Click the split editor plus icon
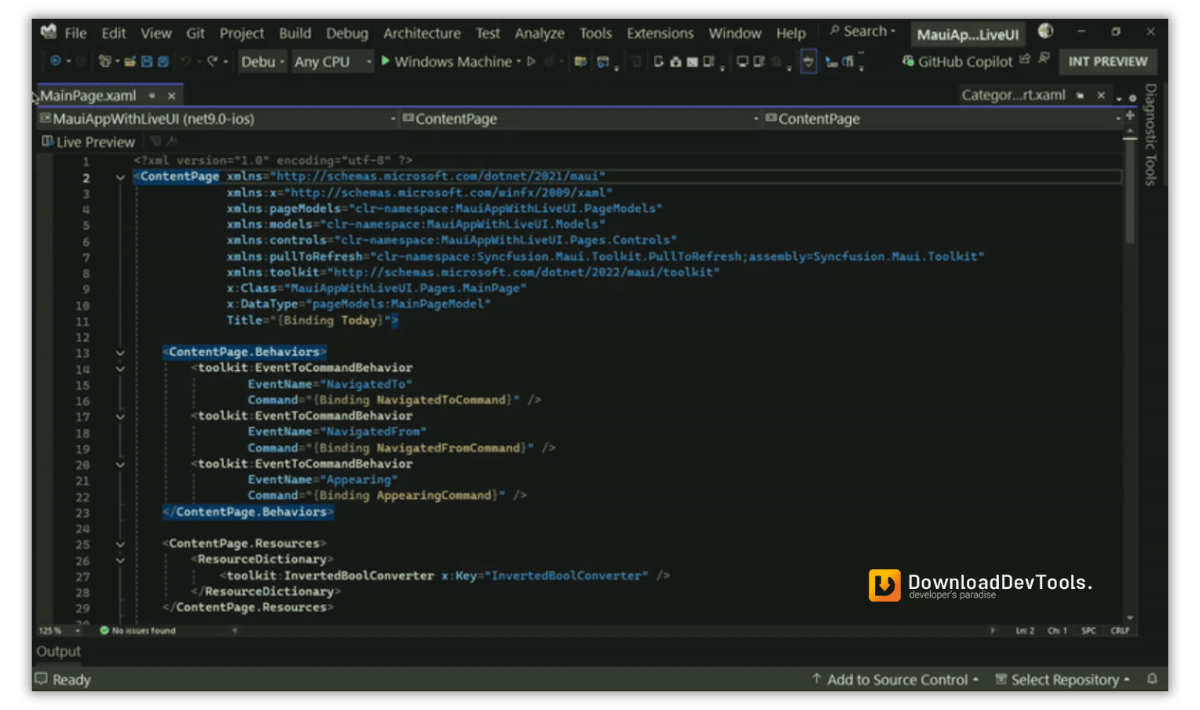The height and width of the screenshot is (710, 1200). [x=1130, y=117]
